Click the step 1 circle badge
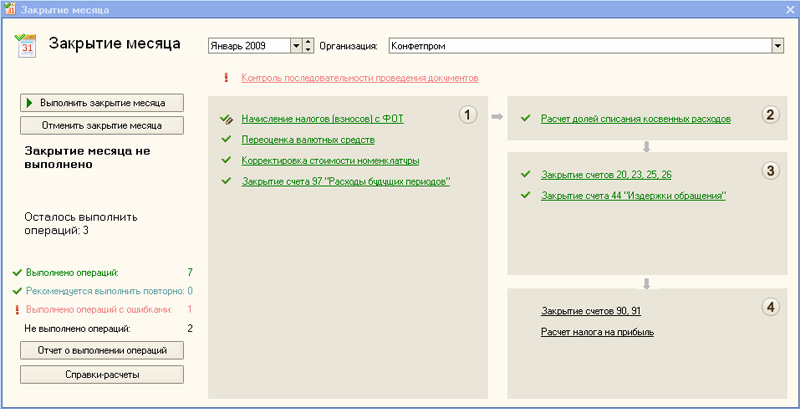The width and height of the screenshot is (800, 409). 467,115
